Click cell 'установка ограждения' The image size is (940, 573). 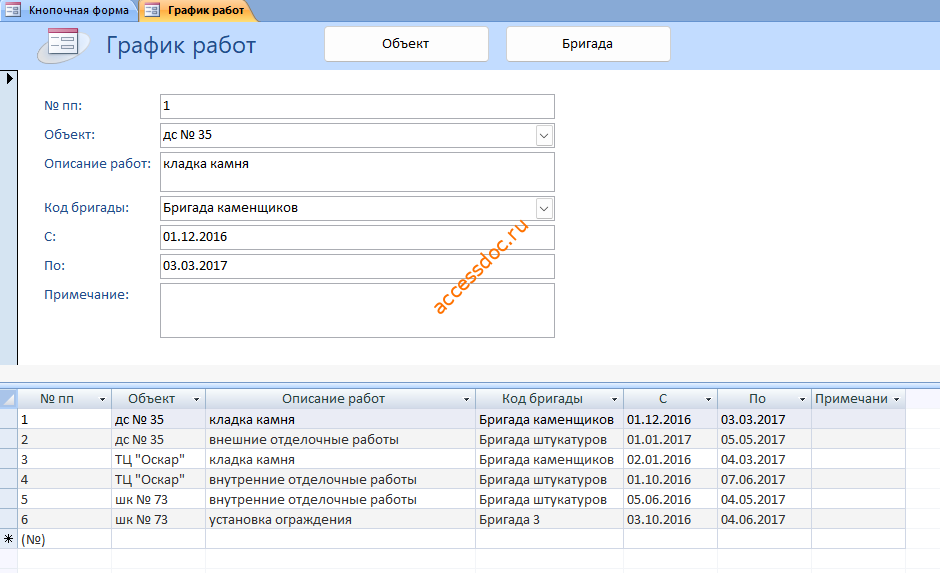[340, 519]
